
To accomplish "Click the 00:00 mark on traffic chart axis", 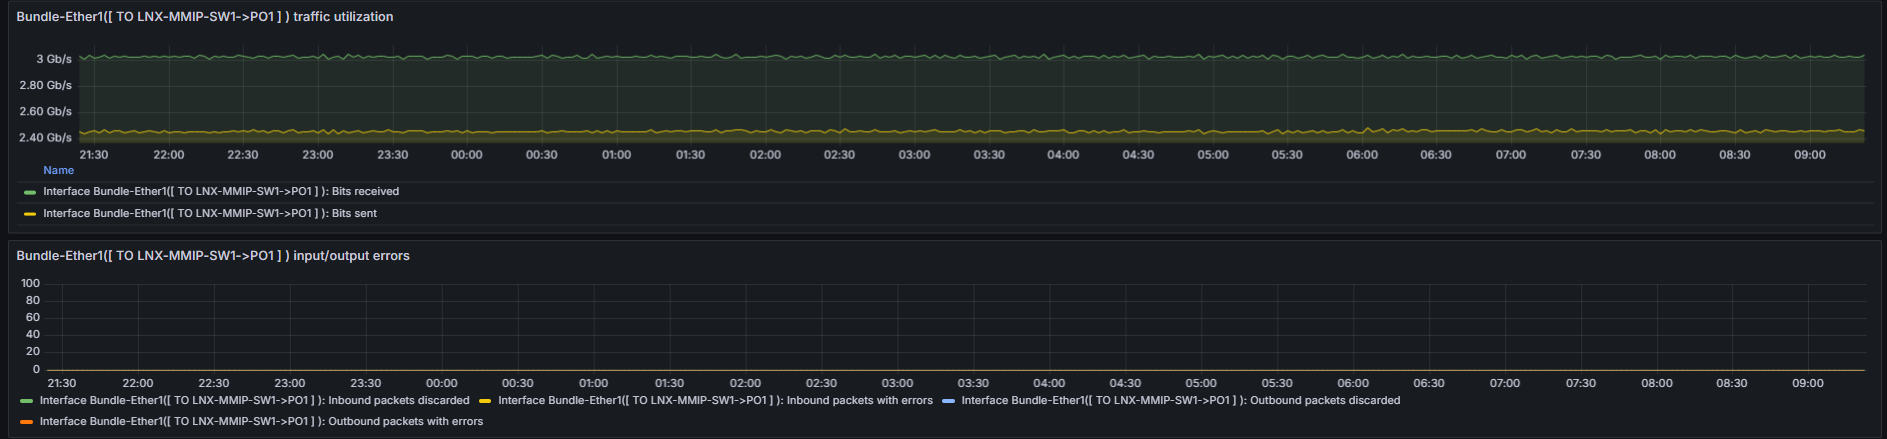I will pos(467,155).
